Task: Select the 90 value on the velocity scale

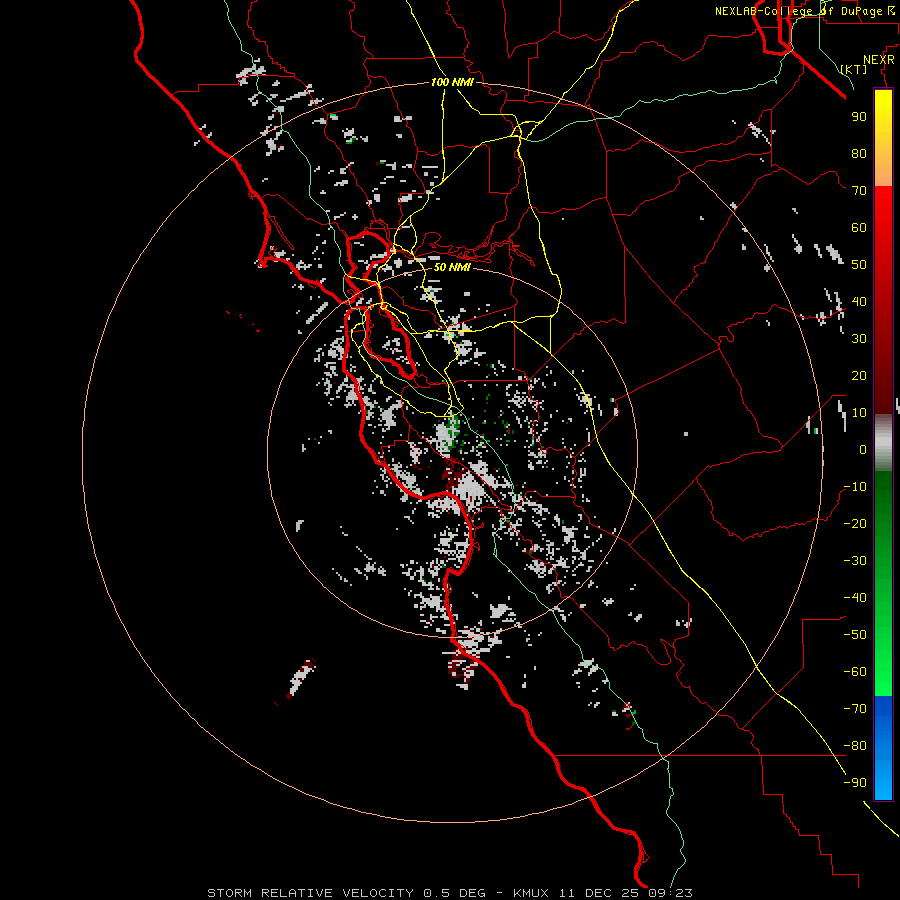Action: [859, 117]
